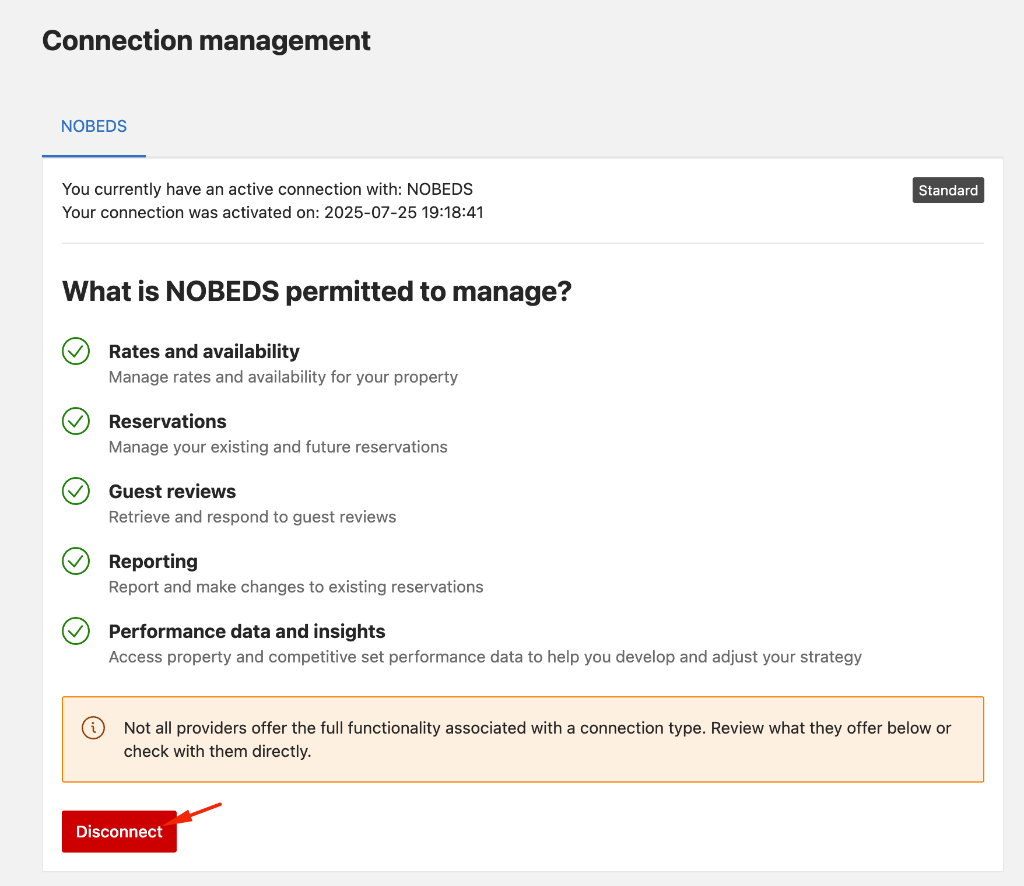Click the Connection management page heading
The image size is (1024, 886).
(x=206, y=41)
